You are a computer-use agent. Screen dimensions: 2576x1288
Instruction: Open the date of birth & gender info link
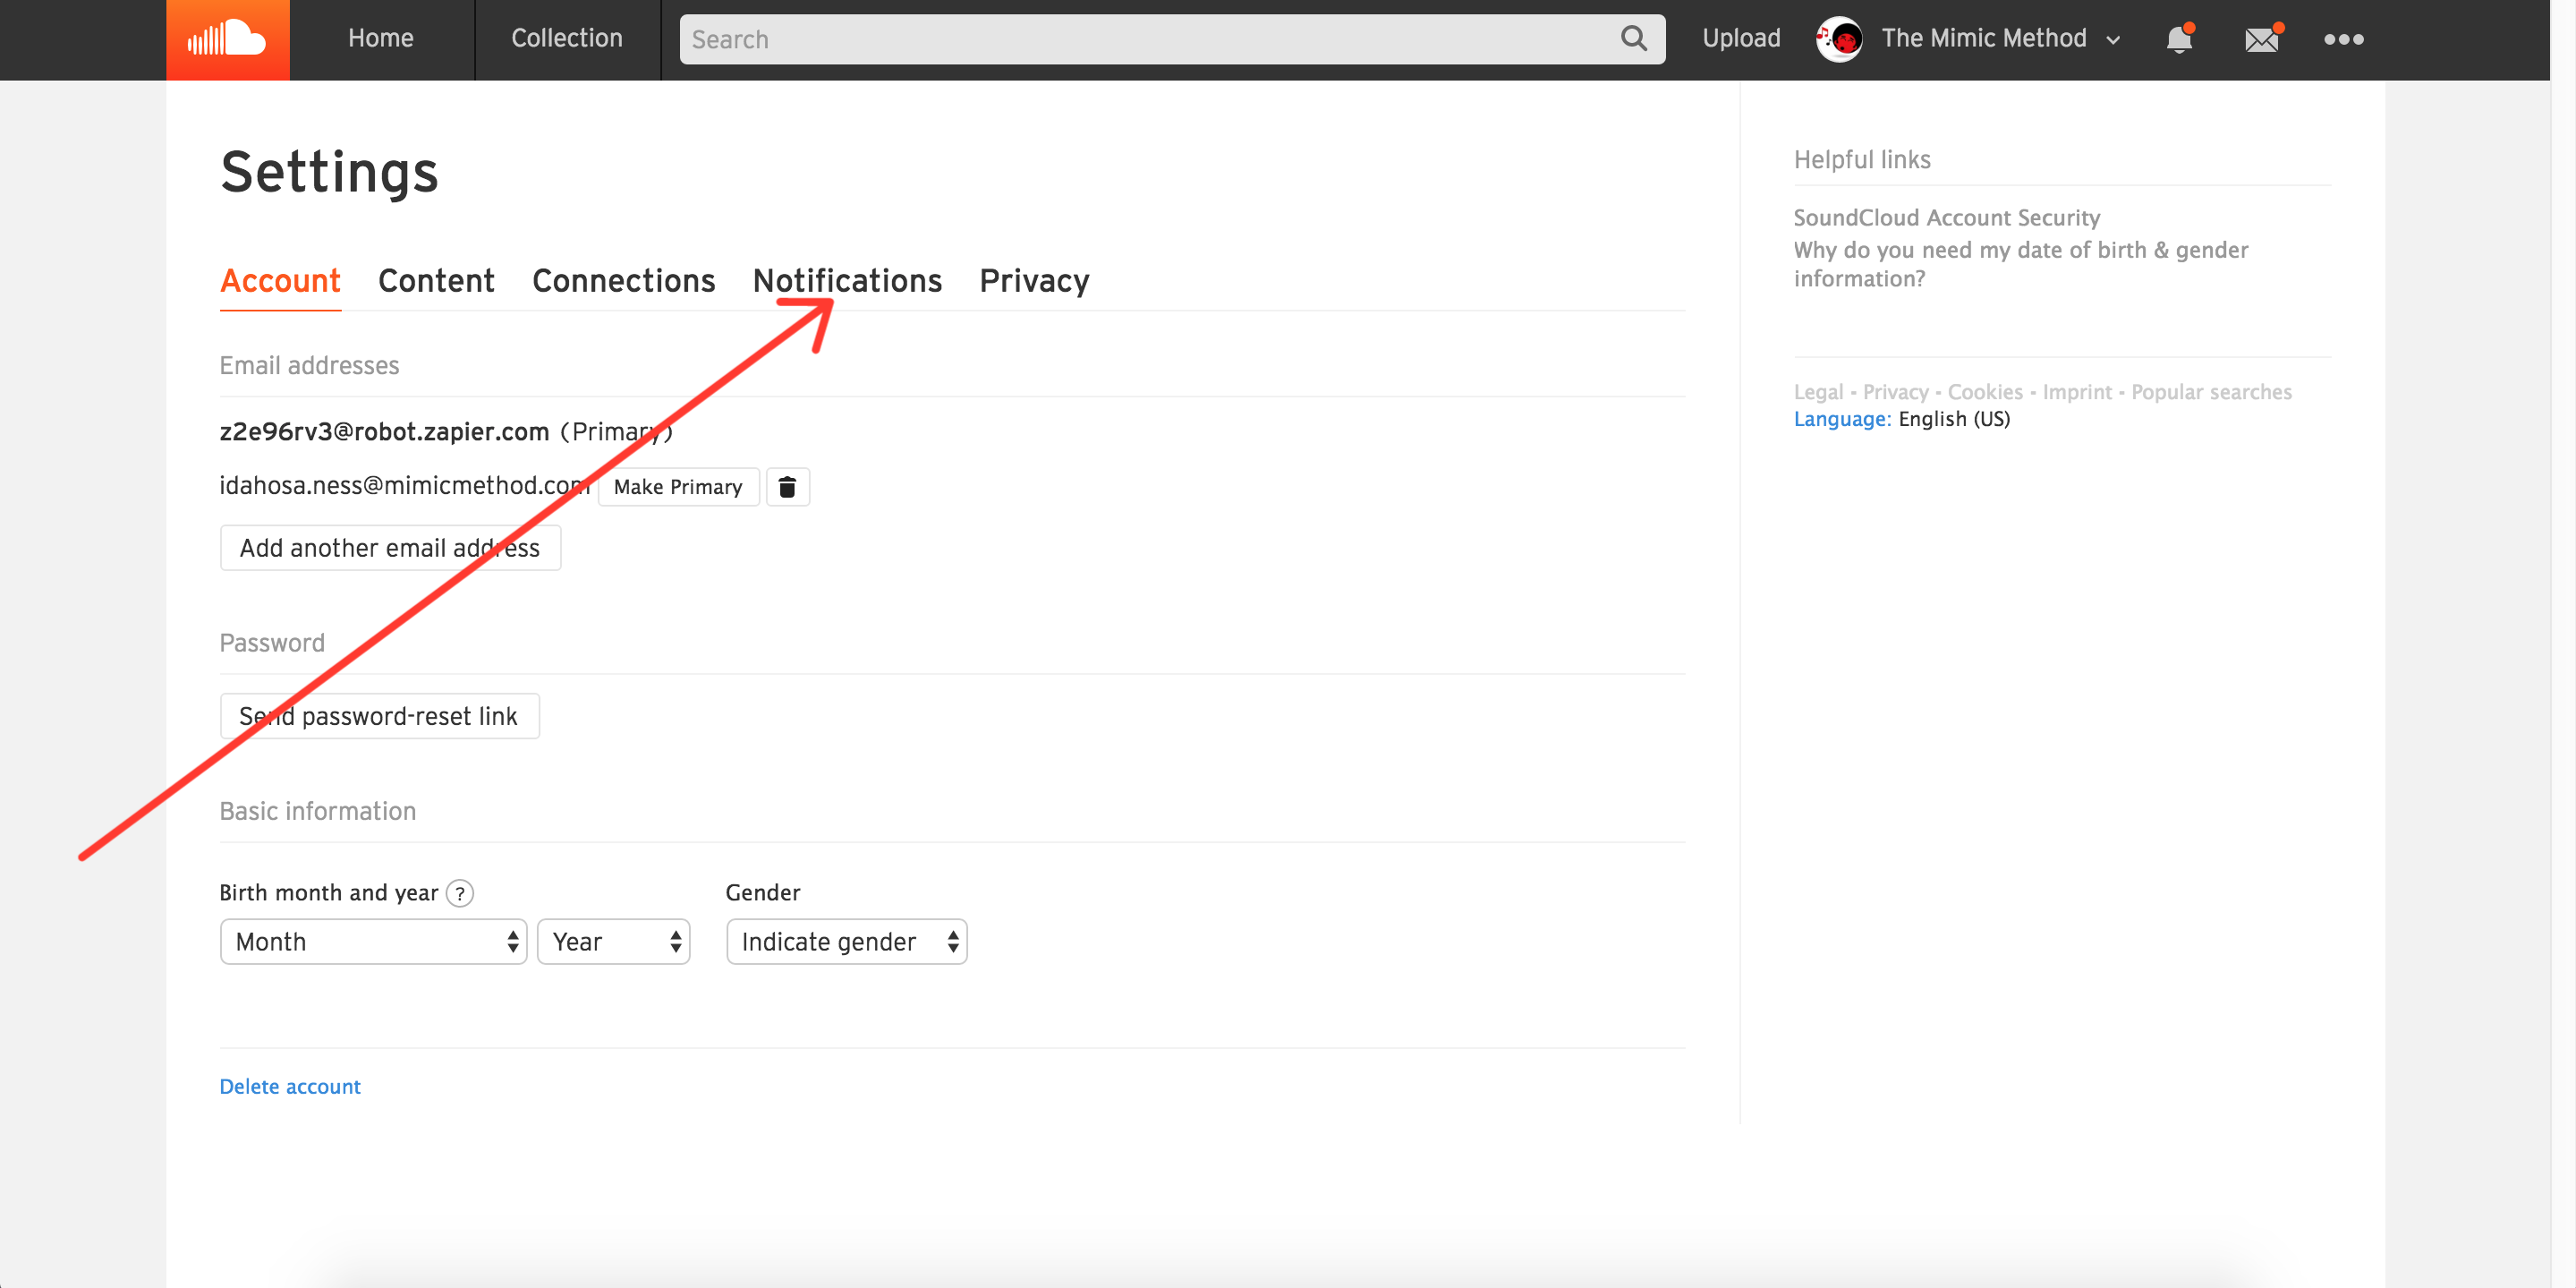click(2020, 264)
